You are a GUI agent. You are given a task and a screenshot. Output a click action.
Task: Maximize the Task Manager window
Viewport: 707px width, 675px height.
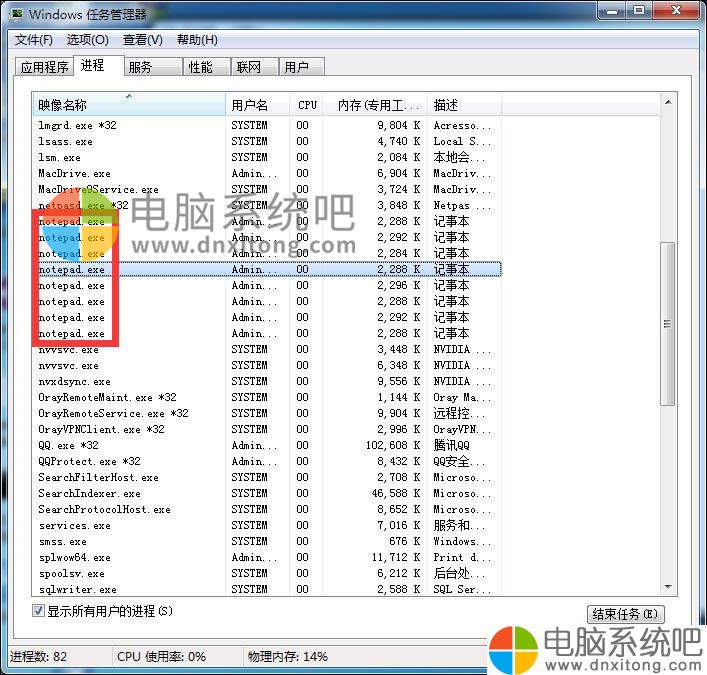(x=639, y=10)
